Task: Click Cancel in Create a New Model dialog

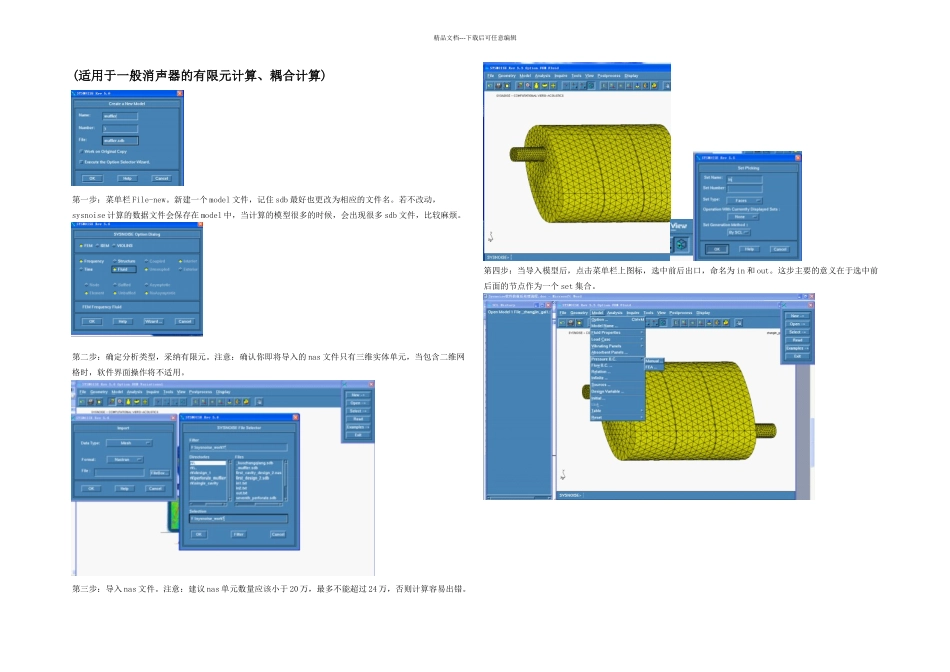Action: (x=162, y=178)
